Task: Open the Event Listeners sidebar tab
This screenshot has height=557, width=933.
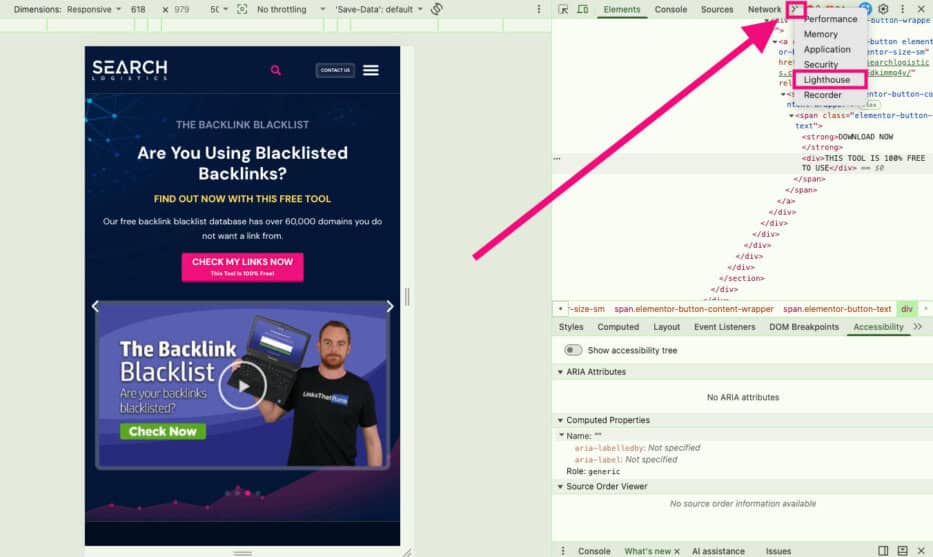Action: tap(724, 327)
